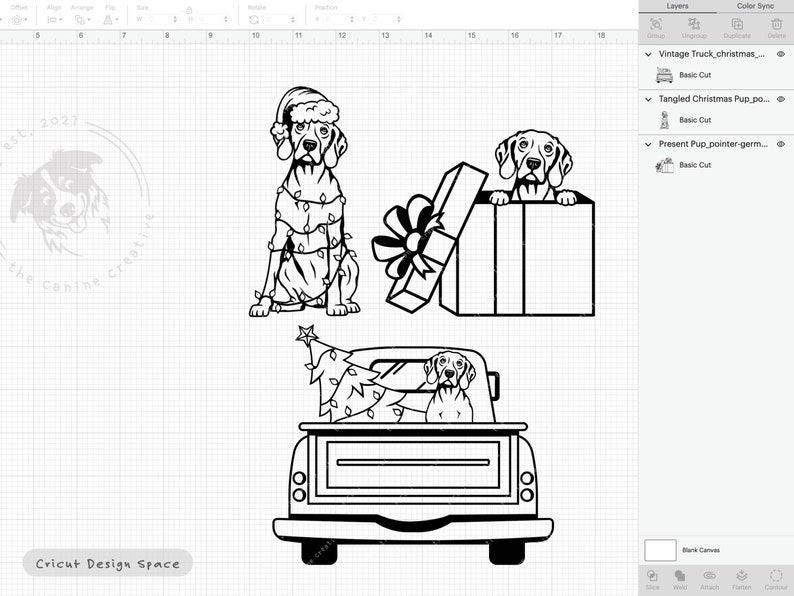Select the dog in Santa hat image

[304, 202]
